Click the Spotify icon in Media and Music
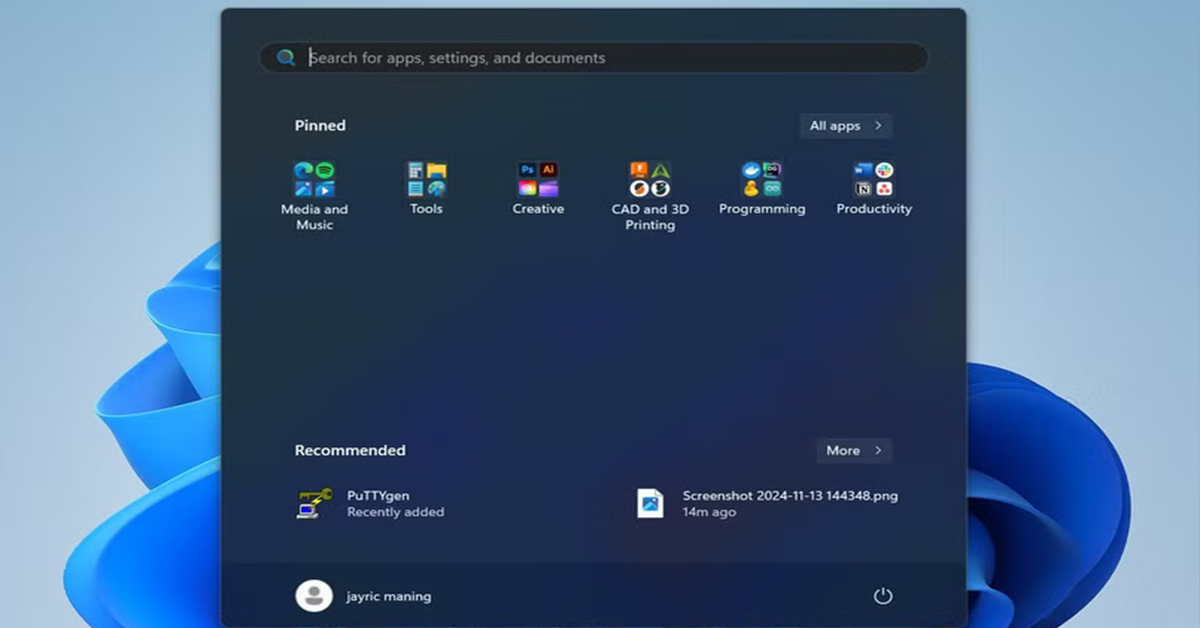 324,171
